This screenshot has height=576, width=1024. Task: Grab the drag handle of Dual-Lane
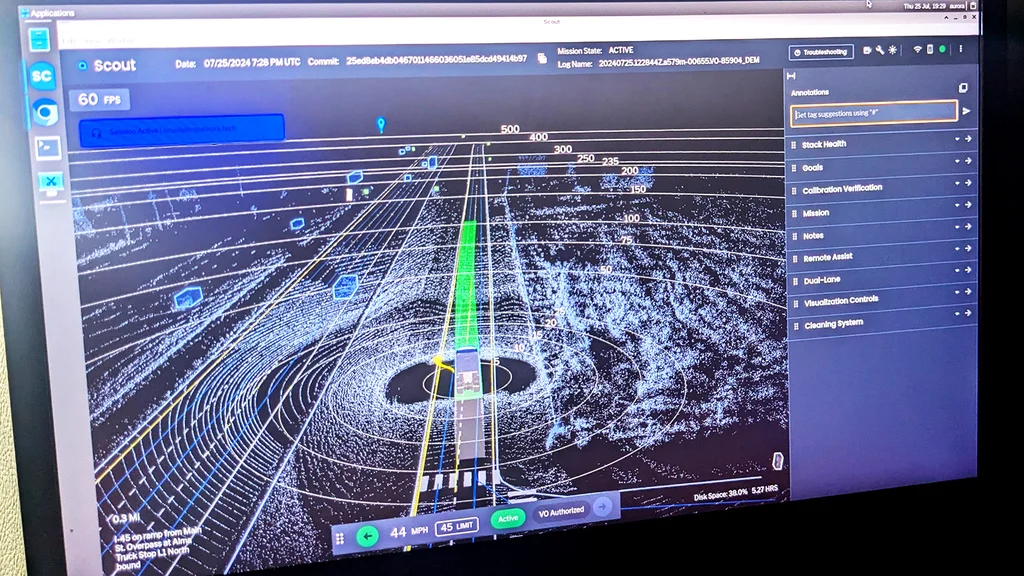pyautogui.click(x=795, y=281)
